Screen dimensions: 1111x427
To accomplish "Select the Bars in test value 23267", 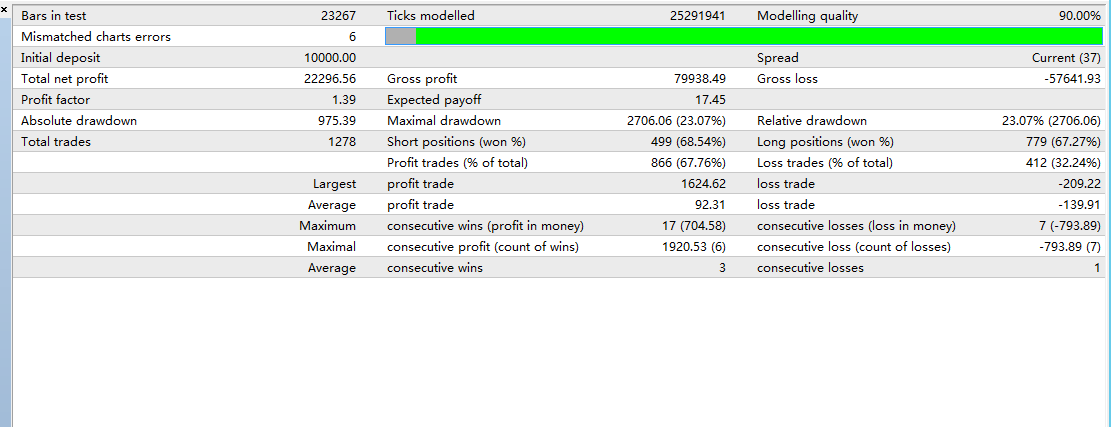I will coord(338,16).
